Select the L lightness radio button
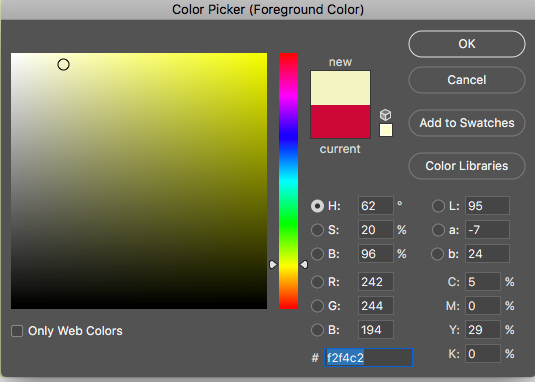The width and height of the screenshot is (535, 382). point(438,206)
